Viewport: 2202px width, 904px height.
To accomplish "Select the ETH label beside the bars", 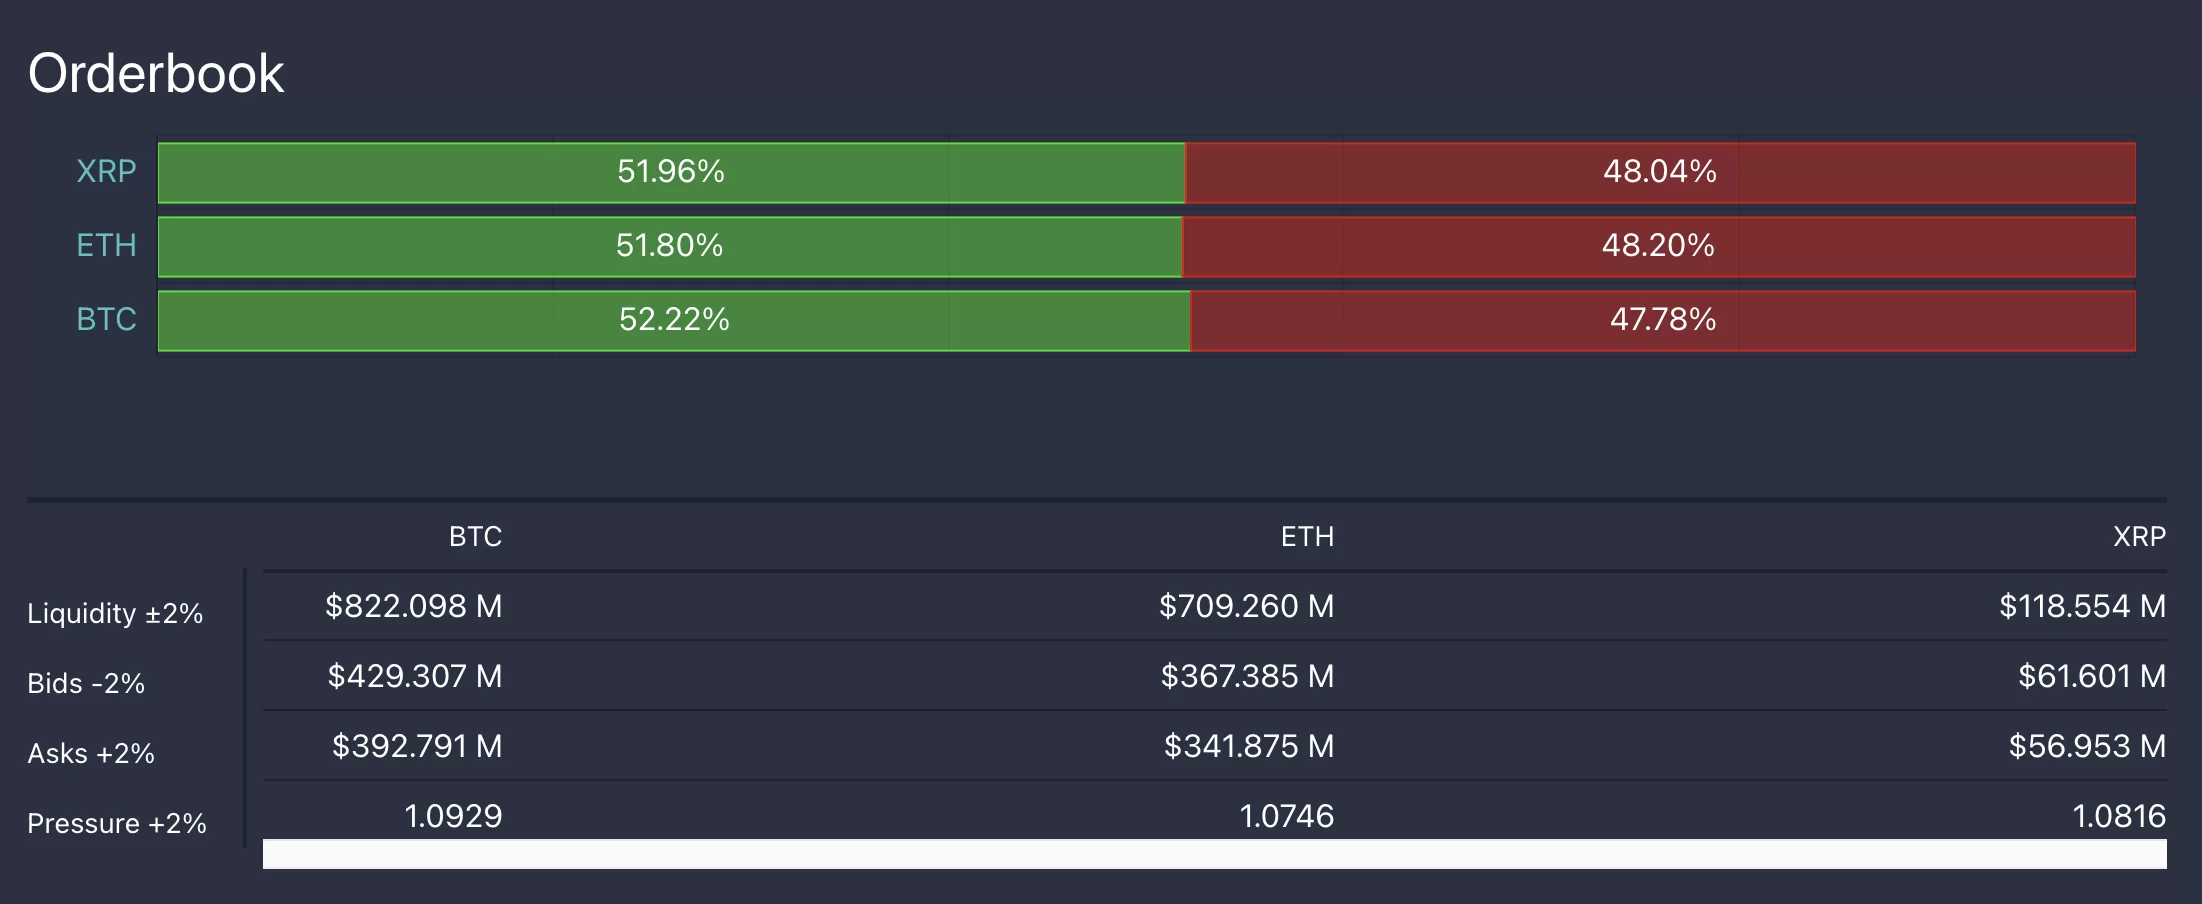I will click(106, 246).
